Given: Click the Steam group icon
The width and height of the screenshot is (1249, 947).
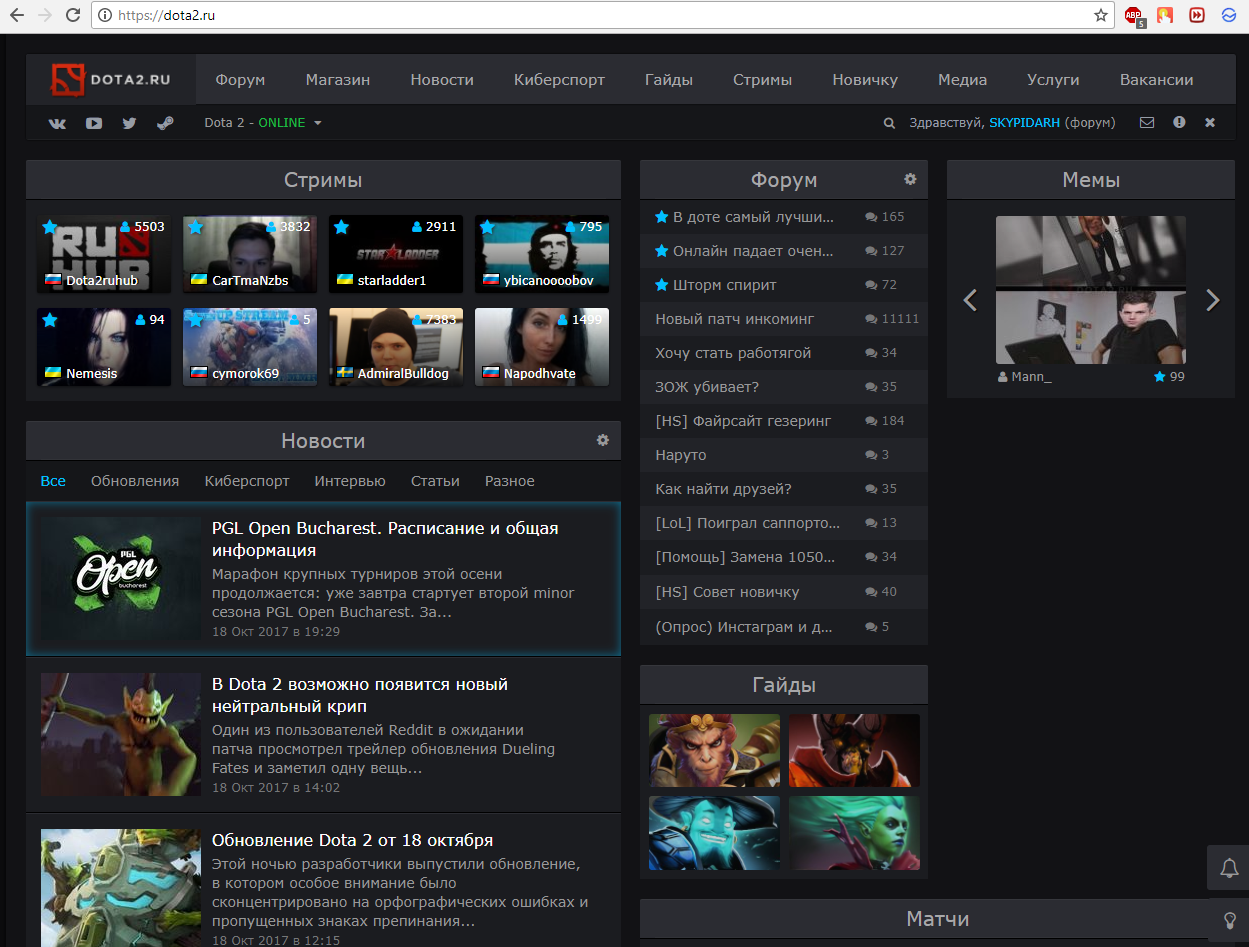Looking at the screenshot, I should click(x=165, y=123).
